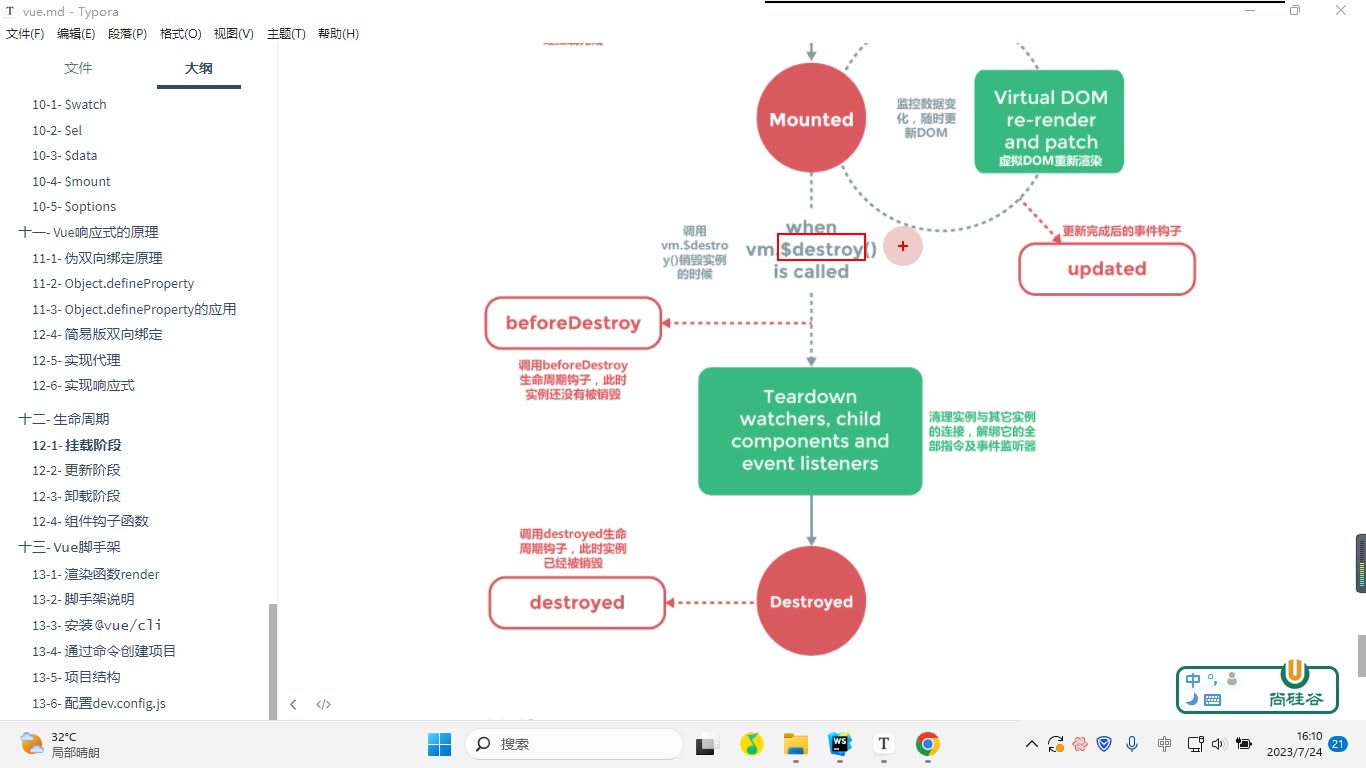
Task: Switch to the 文件 sidebar tab
Action: pos(78,68)
